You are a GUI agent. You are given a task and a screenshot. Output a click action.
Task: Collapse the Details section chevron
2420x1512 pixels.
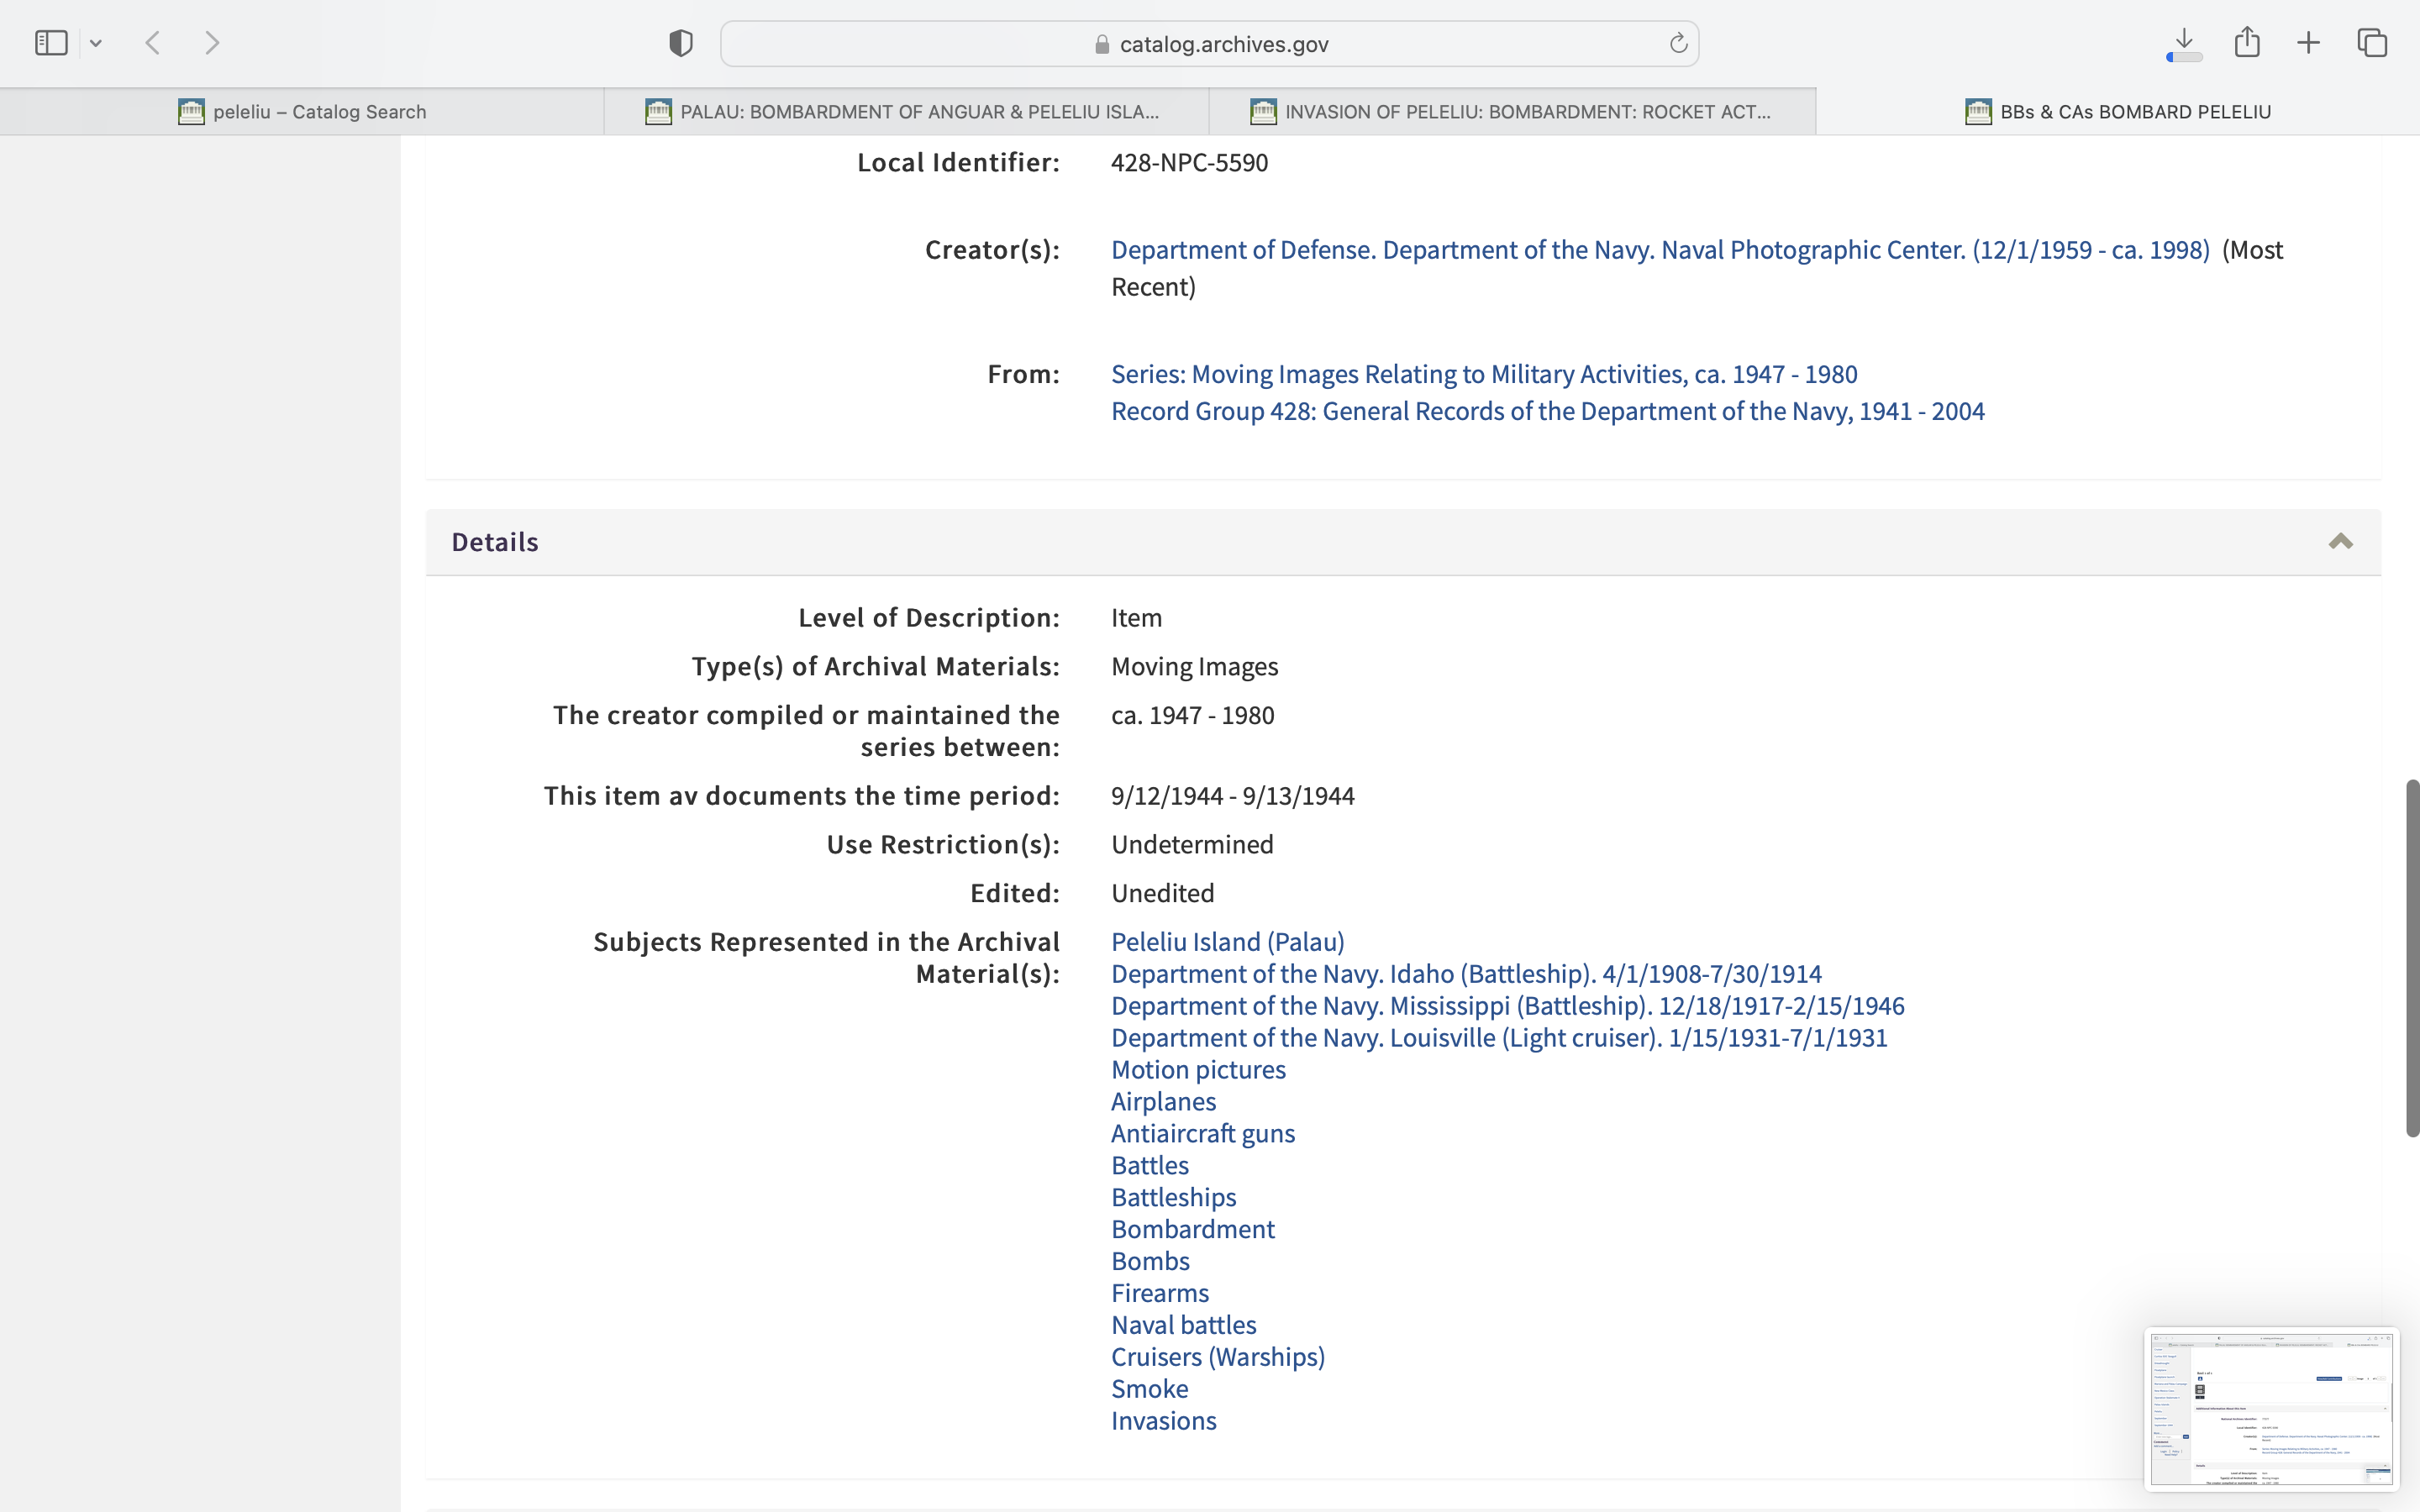[x=2340, y=542]
